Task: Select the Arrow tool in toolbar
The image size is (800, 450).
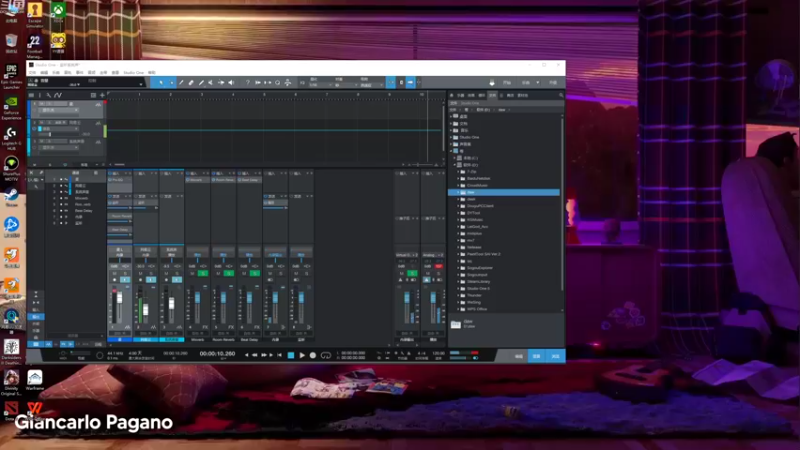Action: click(161, 83)
